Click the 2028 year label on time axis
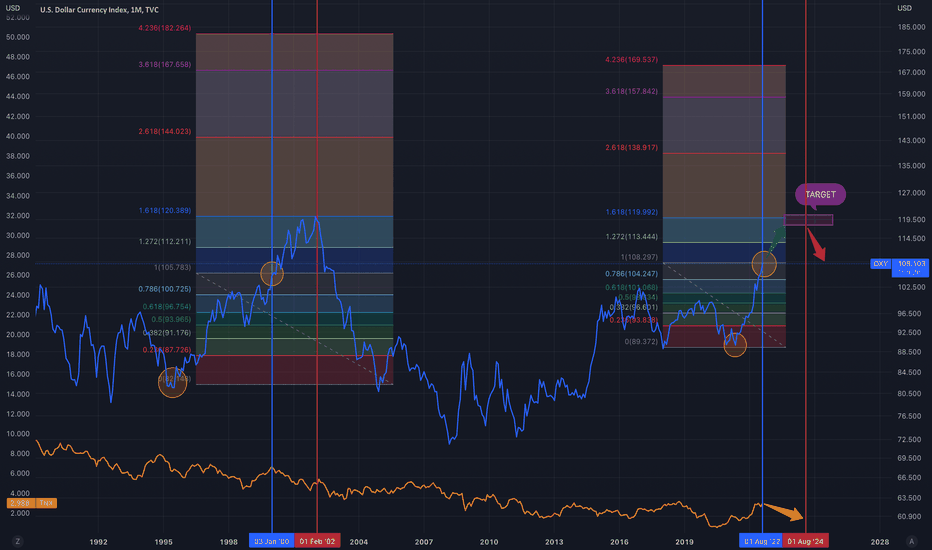This screenshot has height=550, width=932. tap(880, 542)
